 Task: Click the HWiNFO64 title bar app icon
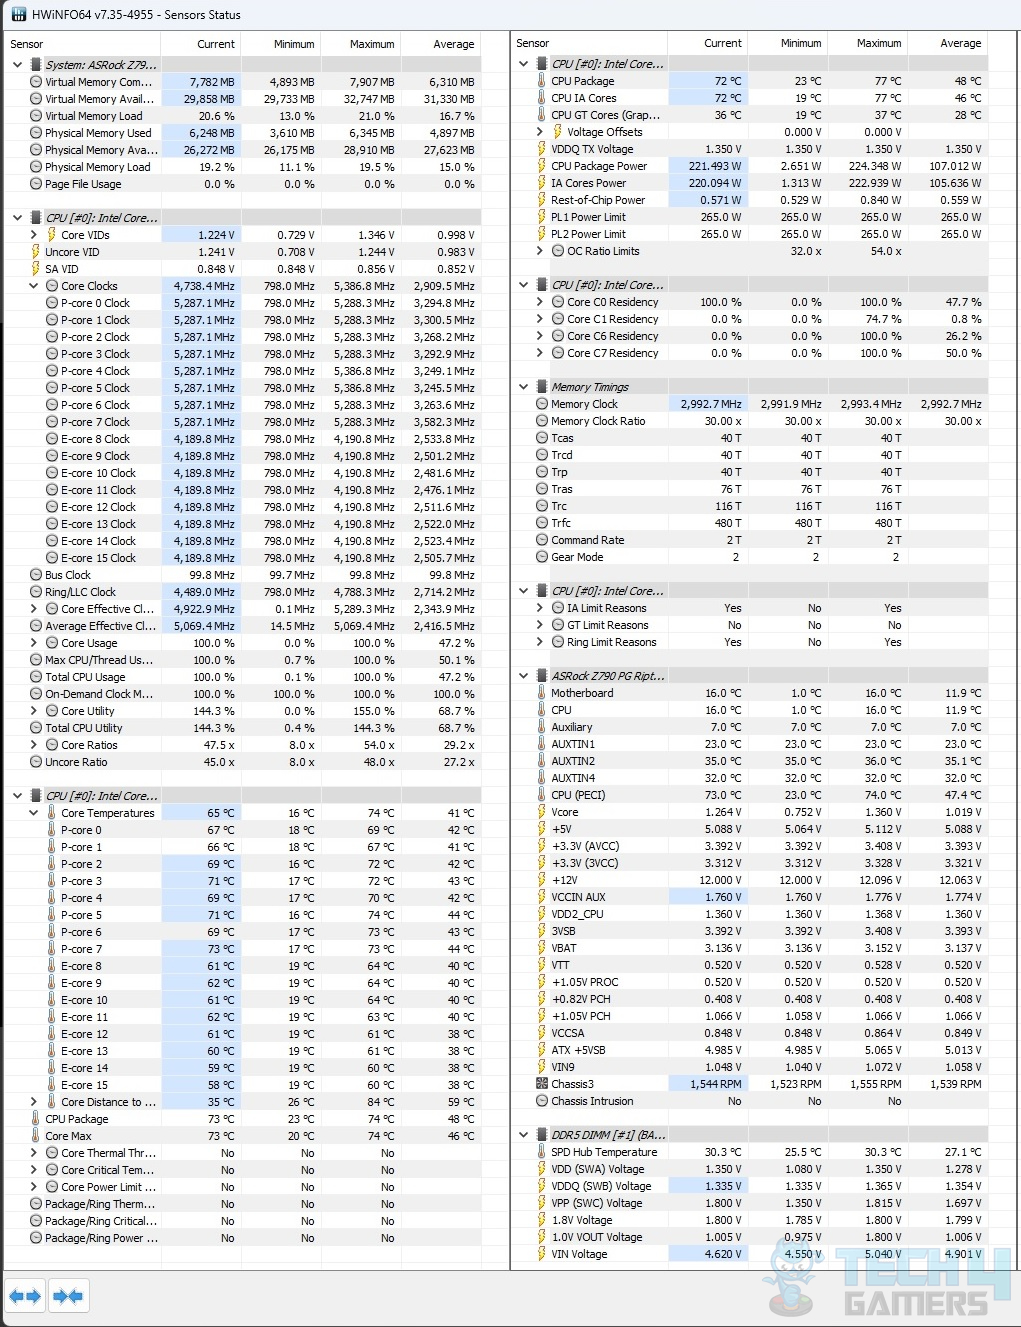[x=17, y=15]
